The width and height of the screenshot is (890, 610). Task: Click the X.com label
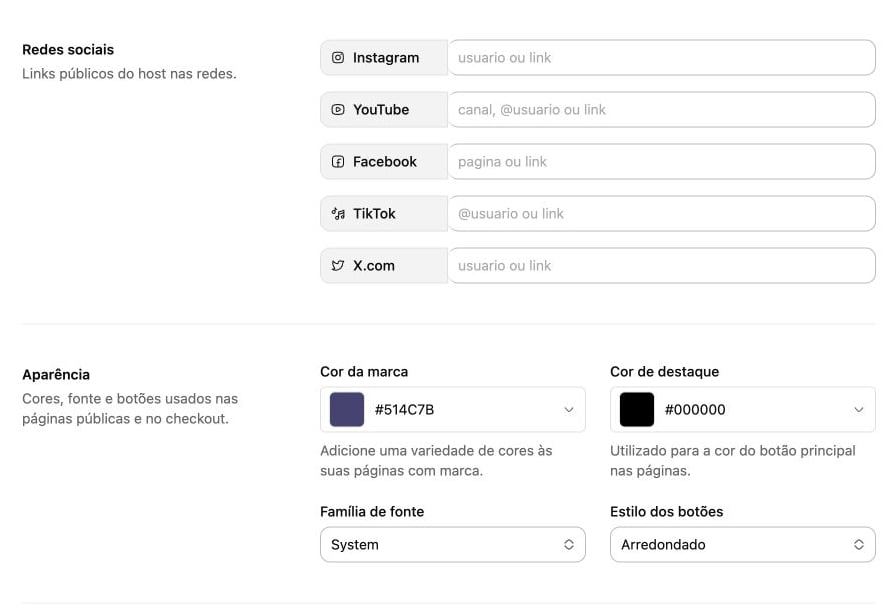(x=373, y=266)
